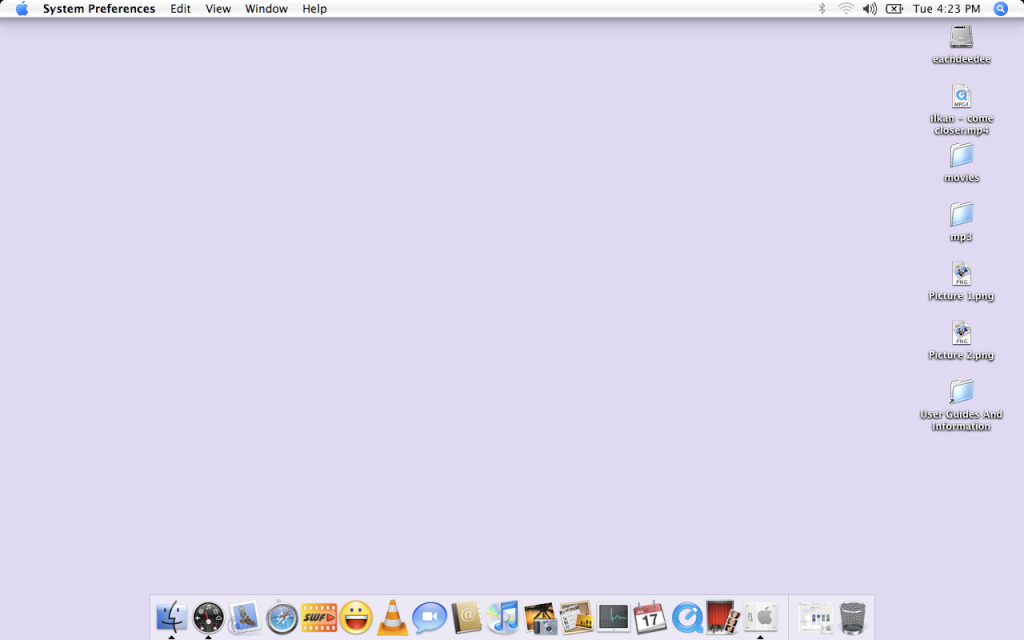1024x640 pixels.
Task: Open Address Book in dock
Action: (467, 617)
